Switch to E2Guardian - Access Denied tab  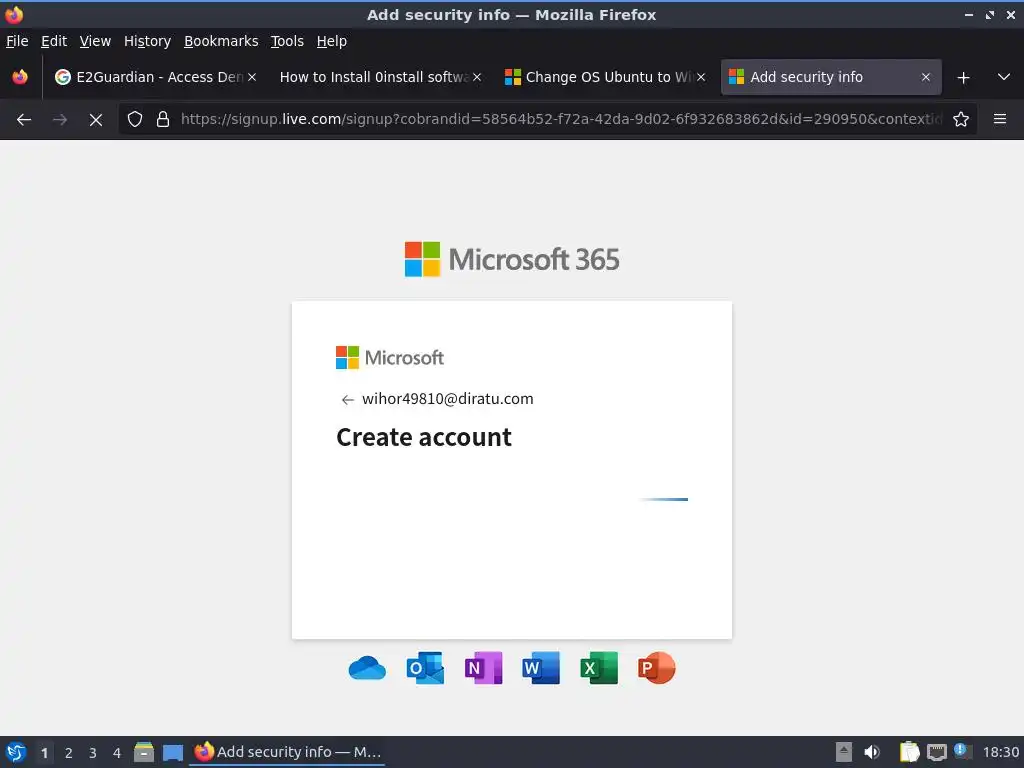tap(157, 77)
